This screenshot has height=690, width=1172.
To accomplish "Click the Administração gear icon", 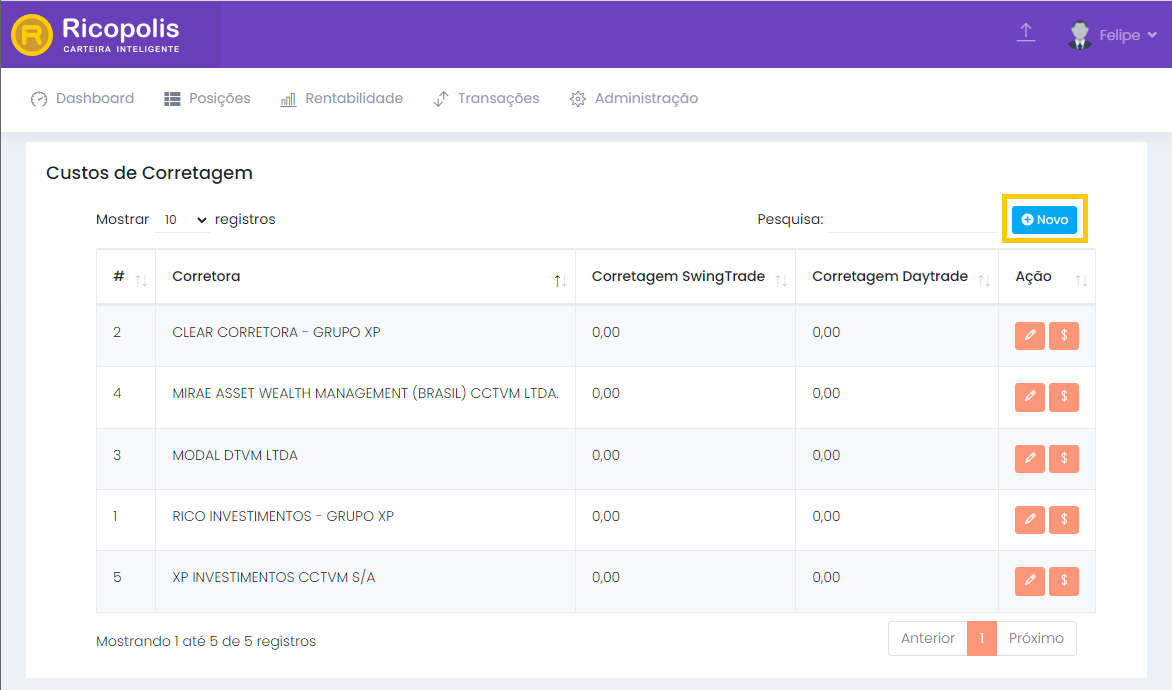I will click(x=578, y=99).
